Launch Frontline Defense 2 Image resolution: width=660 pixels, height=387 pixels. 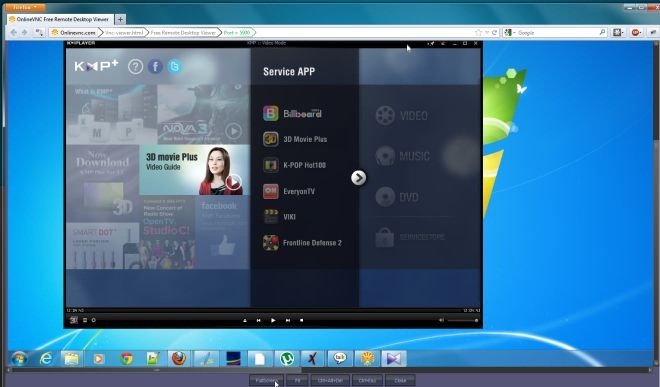(x=302, y=243)
